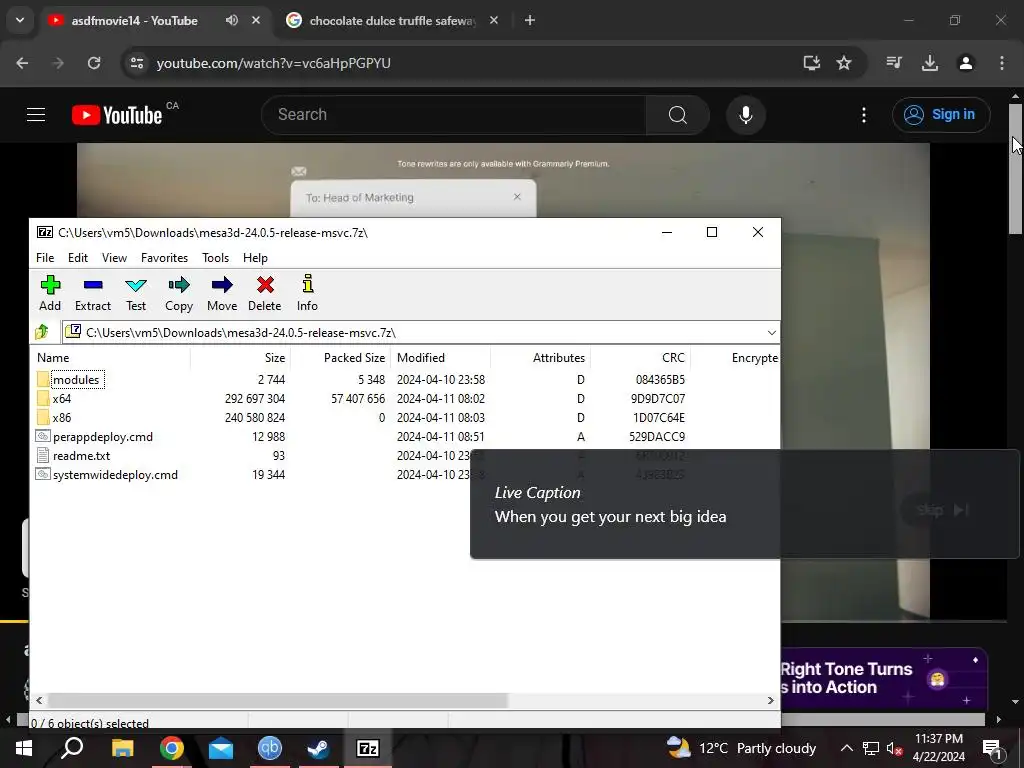Click the YouTube search magnifier button

(678, 115)
